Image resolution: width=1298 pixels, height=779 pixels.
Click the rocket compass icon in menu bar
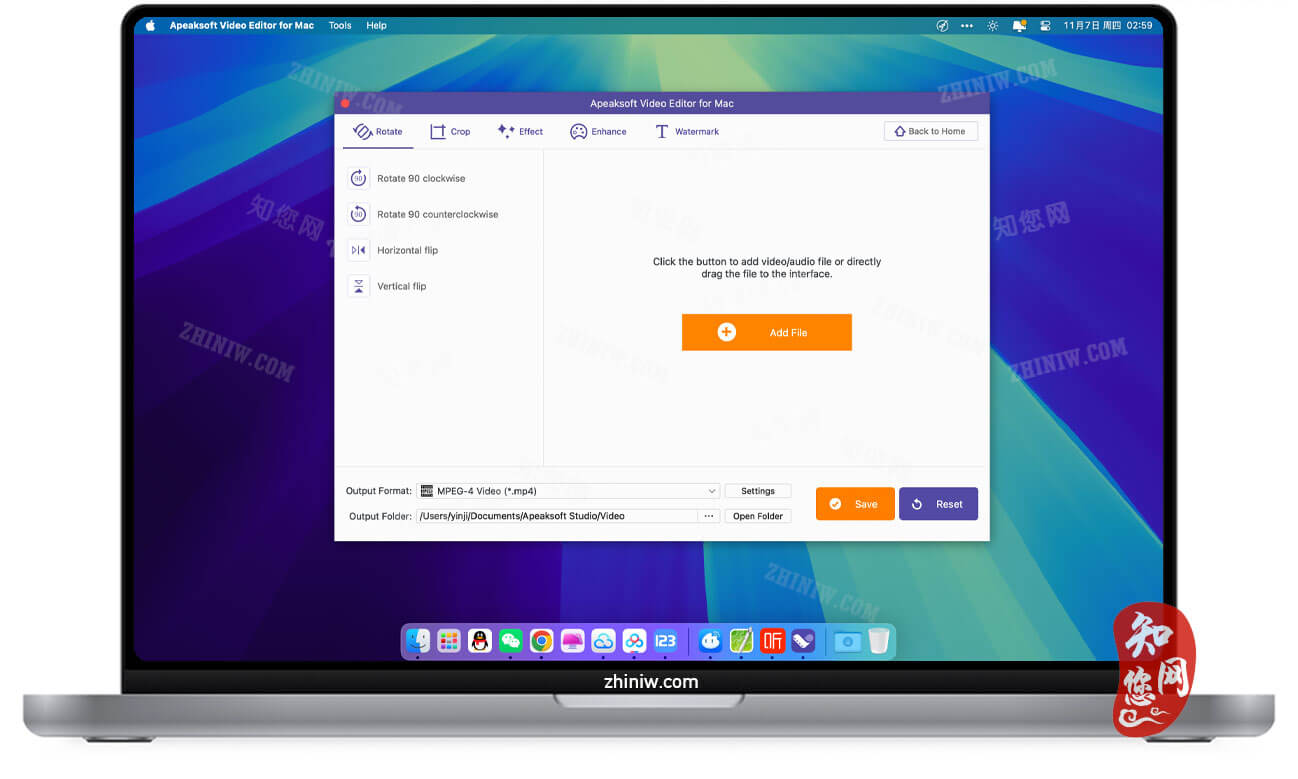[942, 25]
